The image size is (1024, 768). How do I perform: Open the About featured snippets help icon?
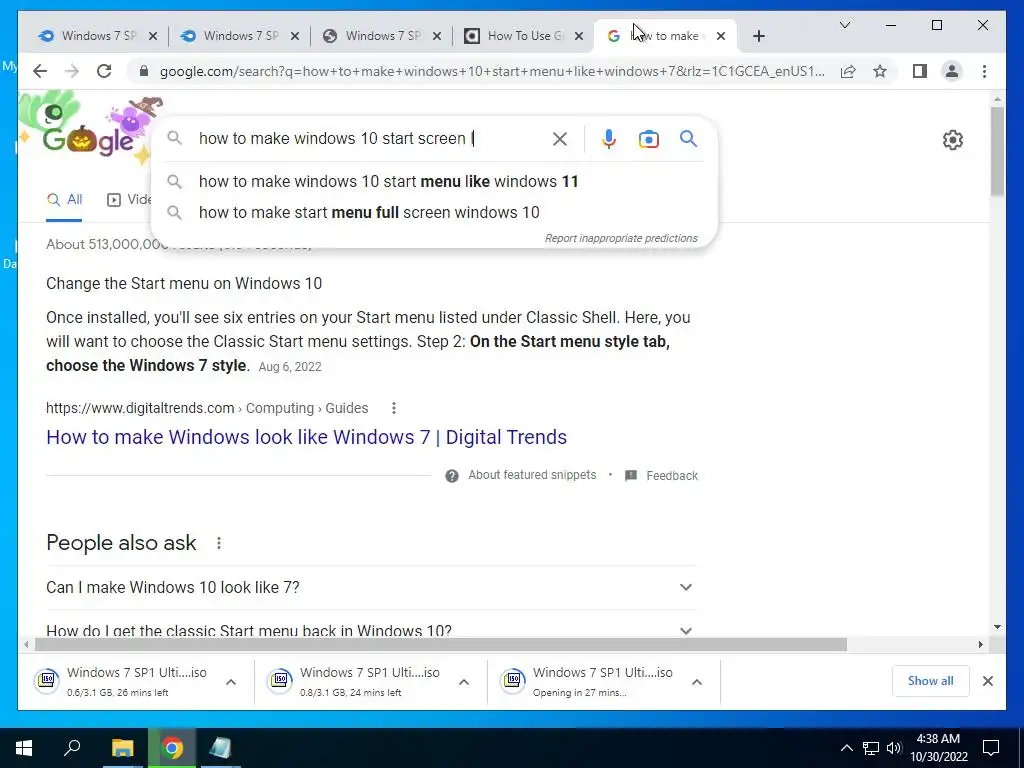coord(452,475)
